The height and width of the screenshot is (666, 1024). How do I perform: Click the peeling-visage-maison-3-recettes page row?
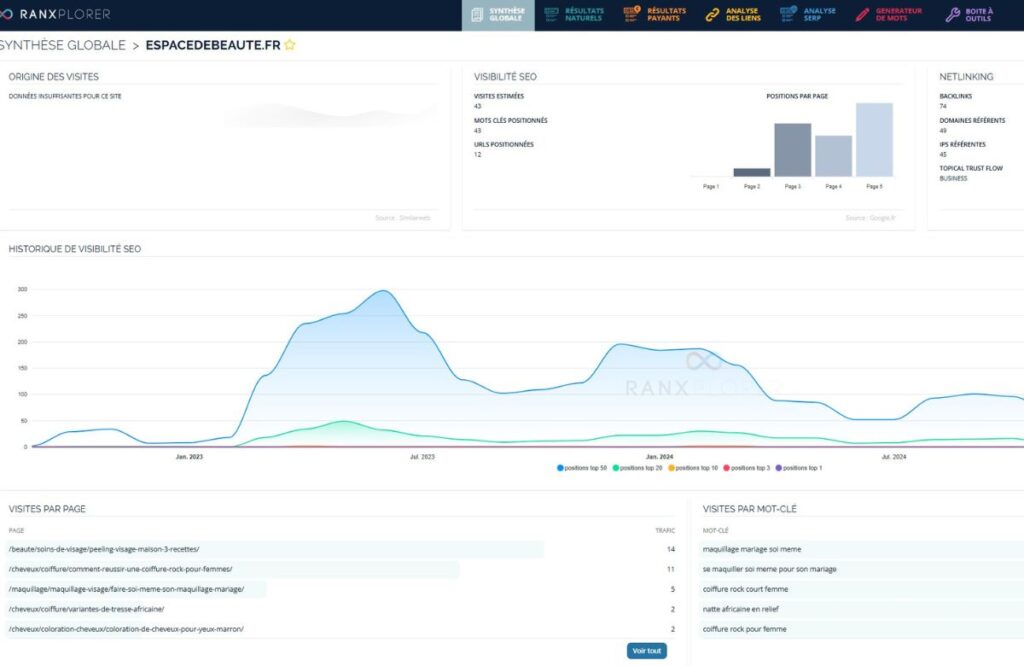click(341, 549)
